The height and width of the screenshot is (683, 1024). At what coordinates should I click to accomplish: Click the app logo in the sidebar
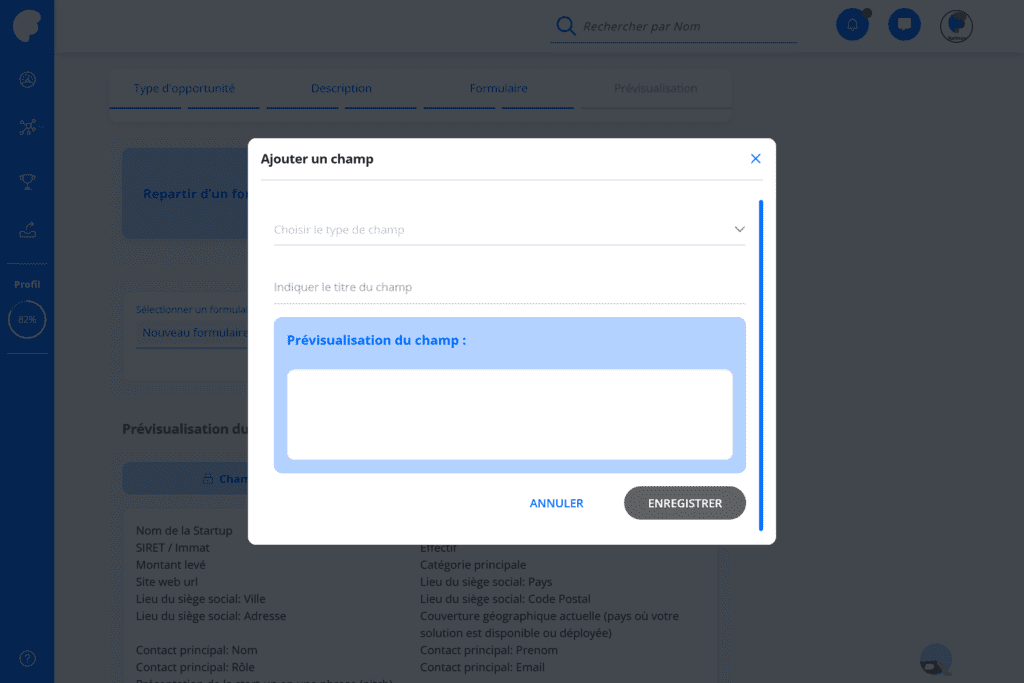click(27, 25)
